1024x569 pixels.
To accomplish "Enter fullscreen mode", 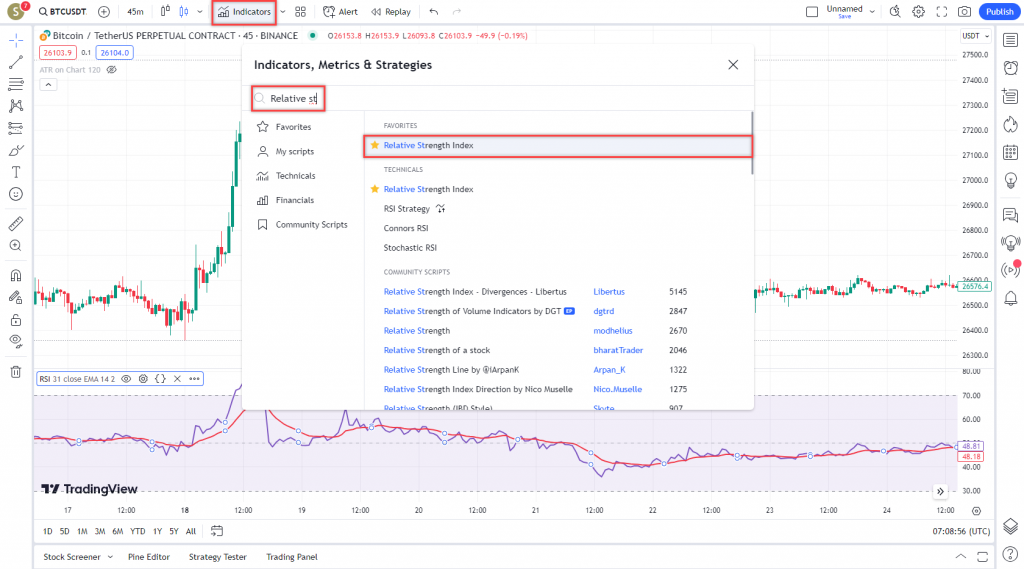I will click(942, 12).
